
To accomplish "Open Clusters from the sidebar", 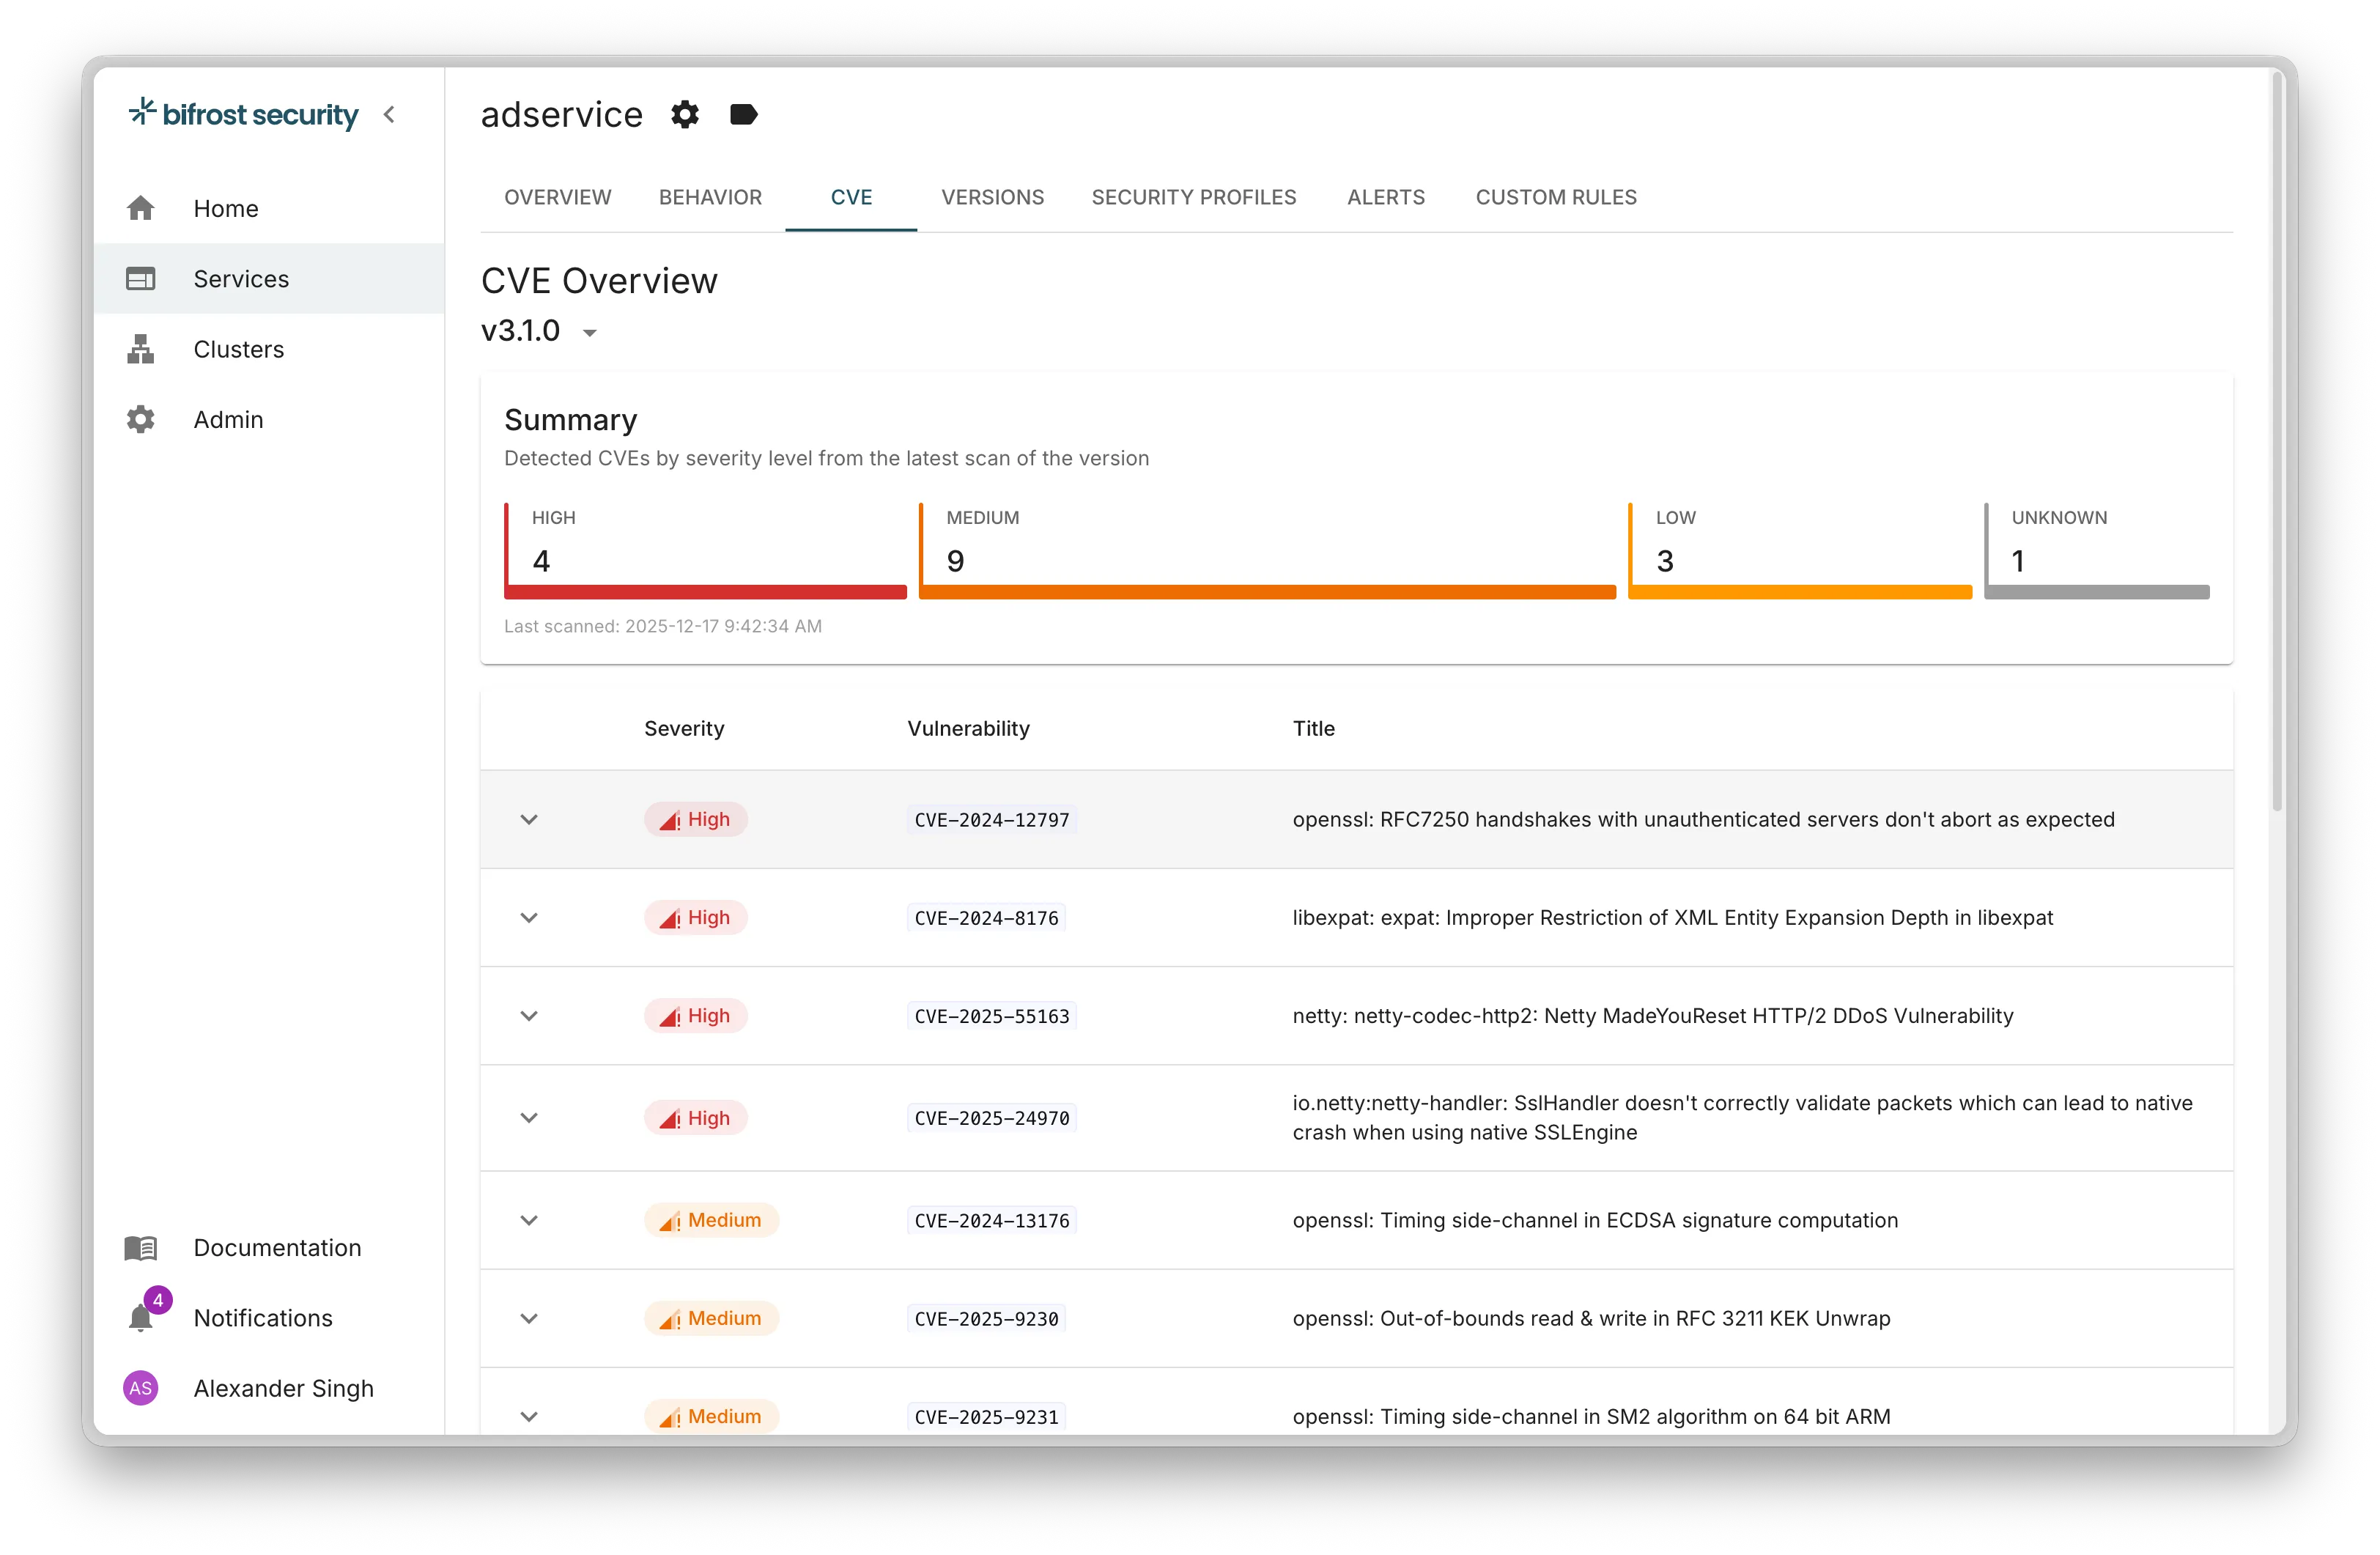I will click(238, 348).
